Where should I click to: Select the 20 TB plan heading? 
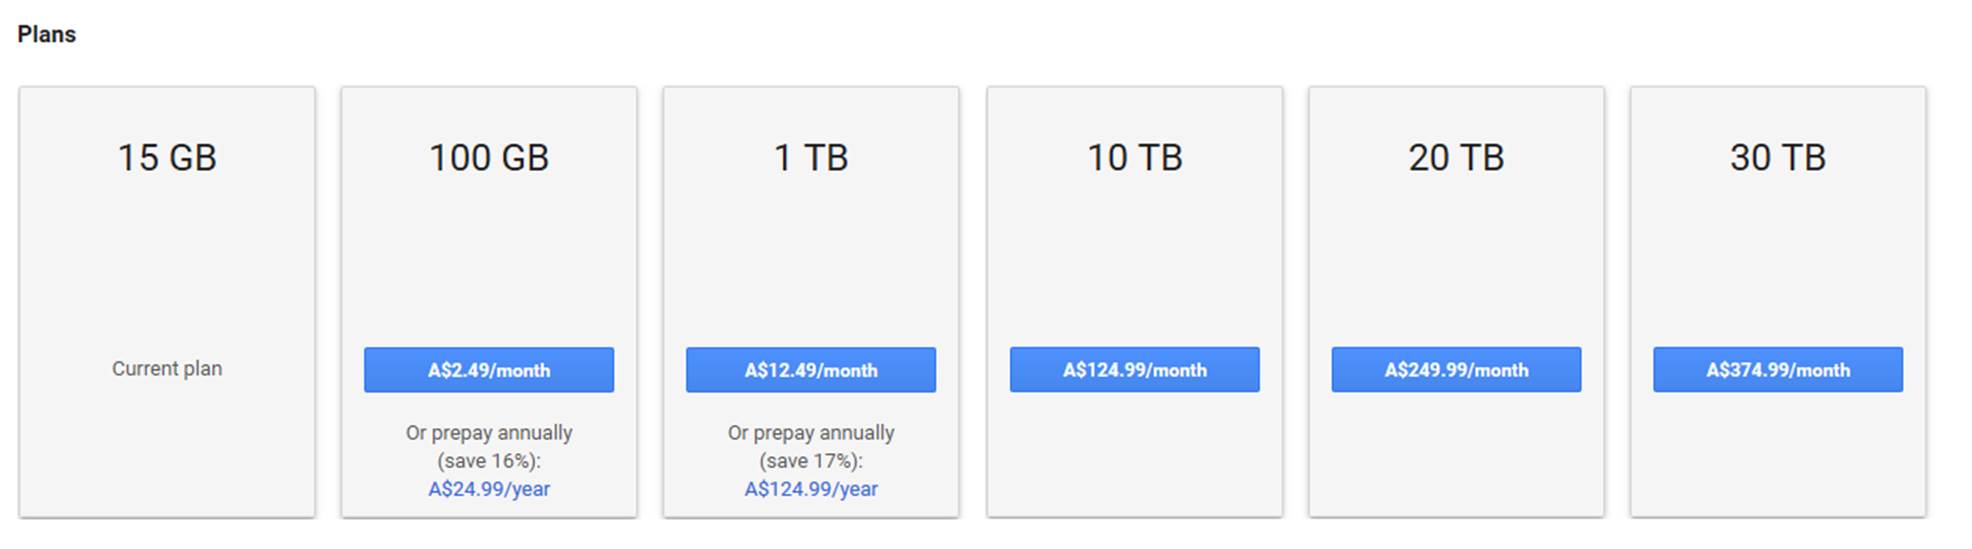click(1456, 157)
